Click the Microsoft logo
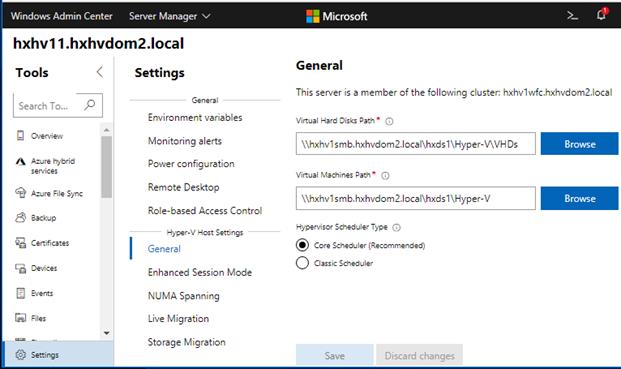The width and height of the screenshot is (621, 369). [x=337, y=16]
